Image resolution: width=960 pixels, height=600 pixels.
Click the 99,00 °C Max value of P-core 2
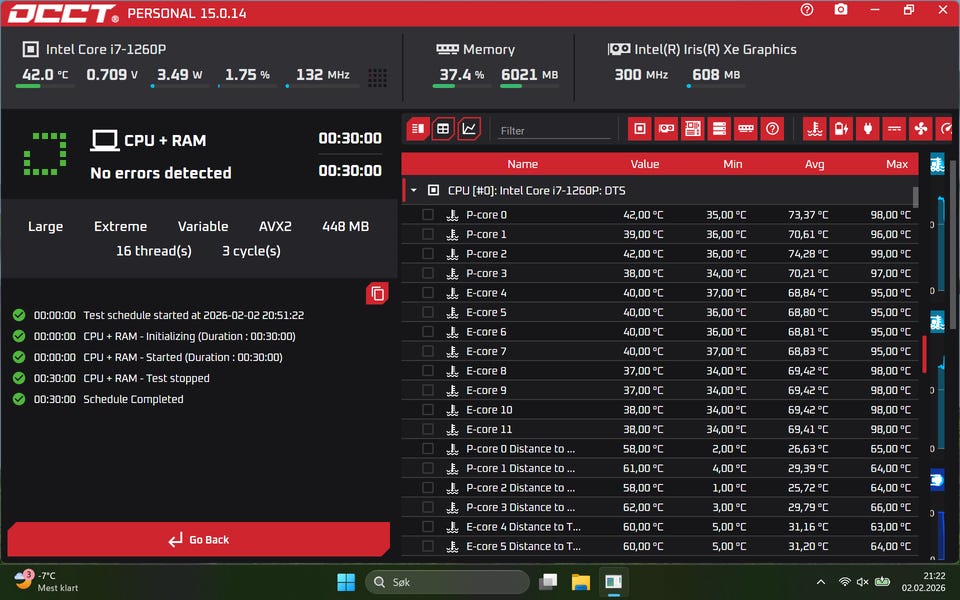(x=891, y=253)
